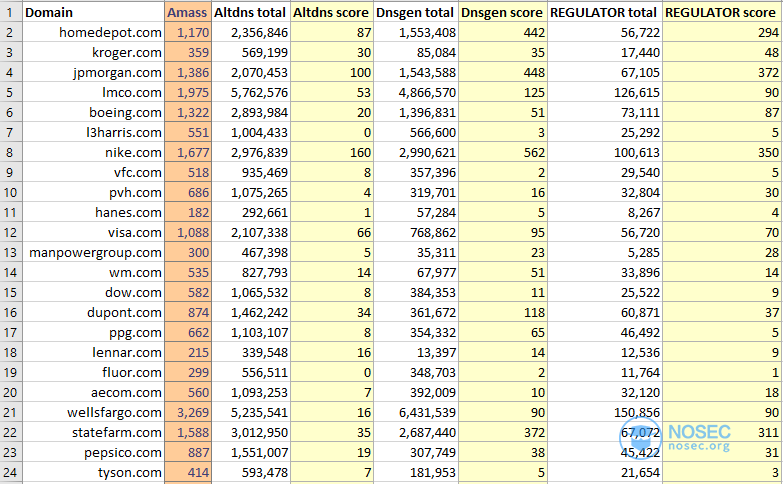
Task: Select the manpowergroup.com cell
Action: pyautogui.click(x=93, y=252)
